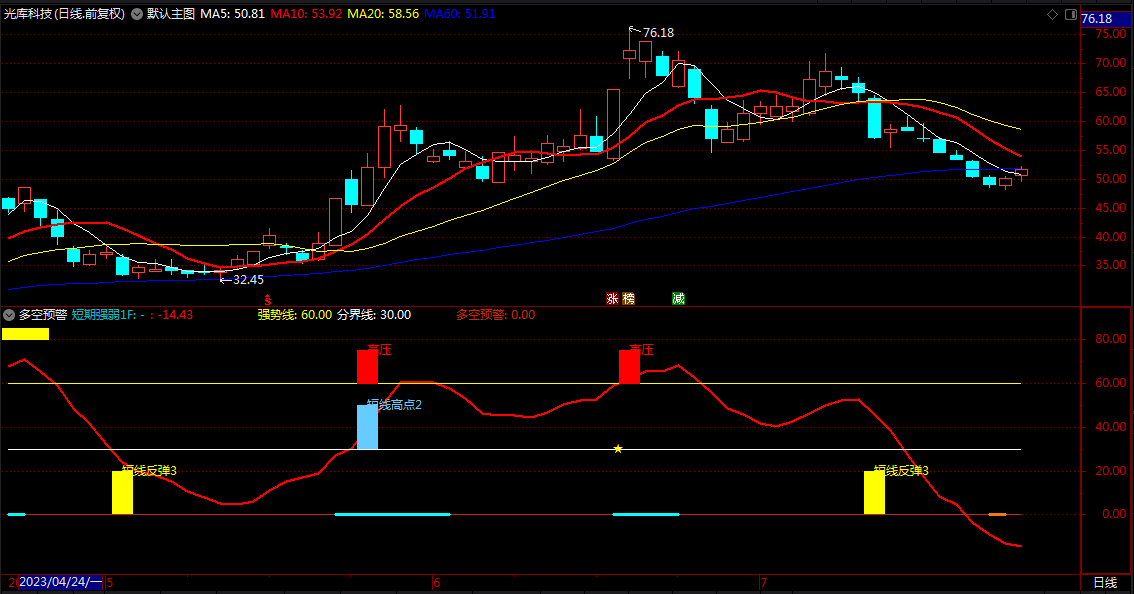This screenshot has height=594, width=1134.
Task: Click the 76.18 high price annotation
Action: (x=658, y=33)
